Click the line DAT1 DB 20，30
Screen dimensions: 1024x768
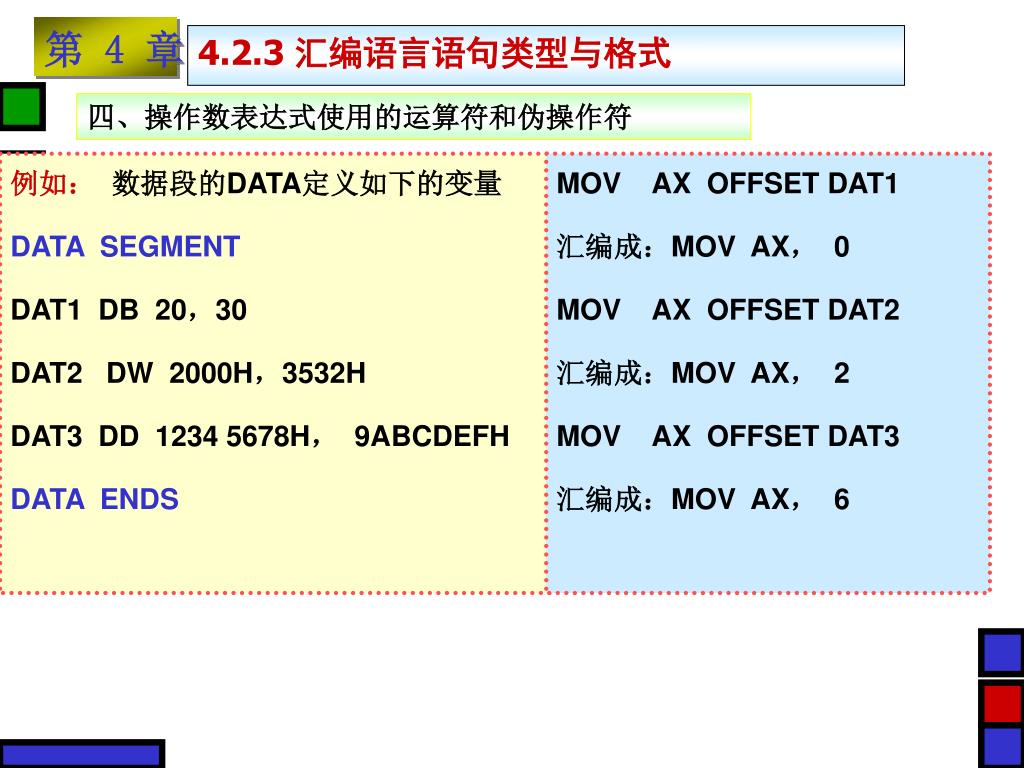pos(129,310)
